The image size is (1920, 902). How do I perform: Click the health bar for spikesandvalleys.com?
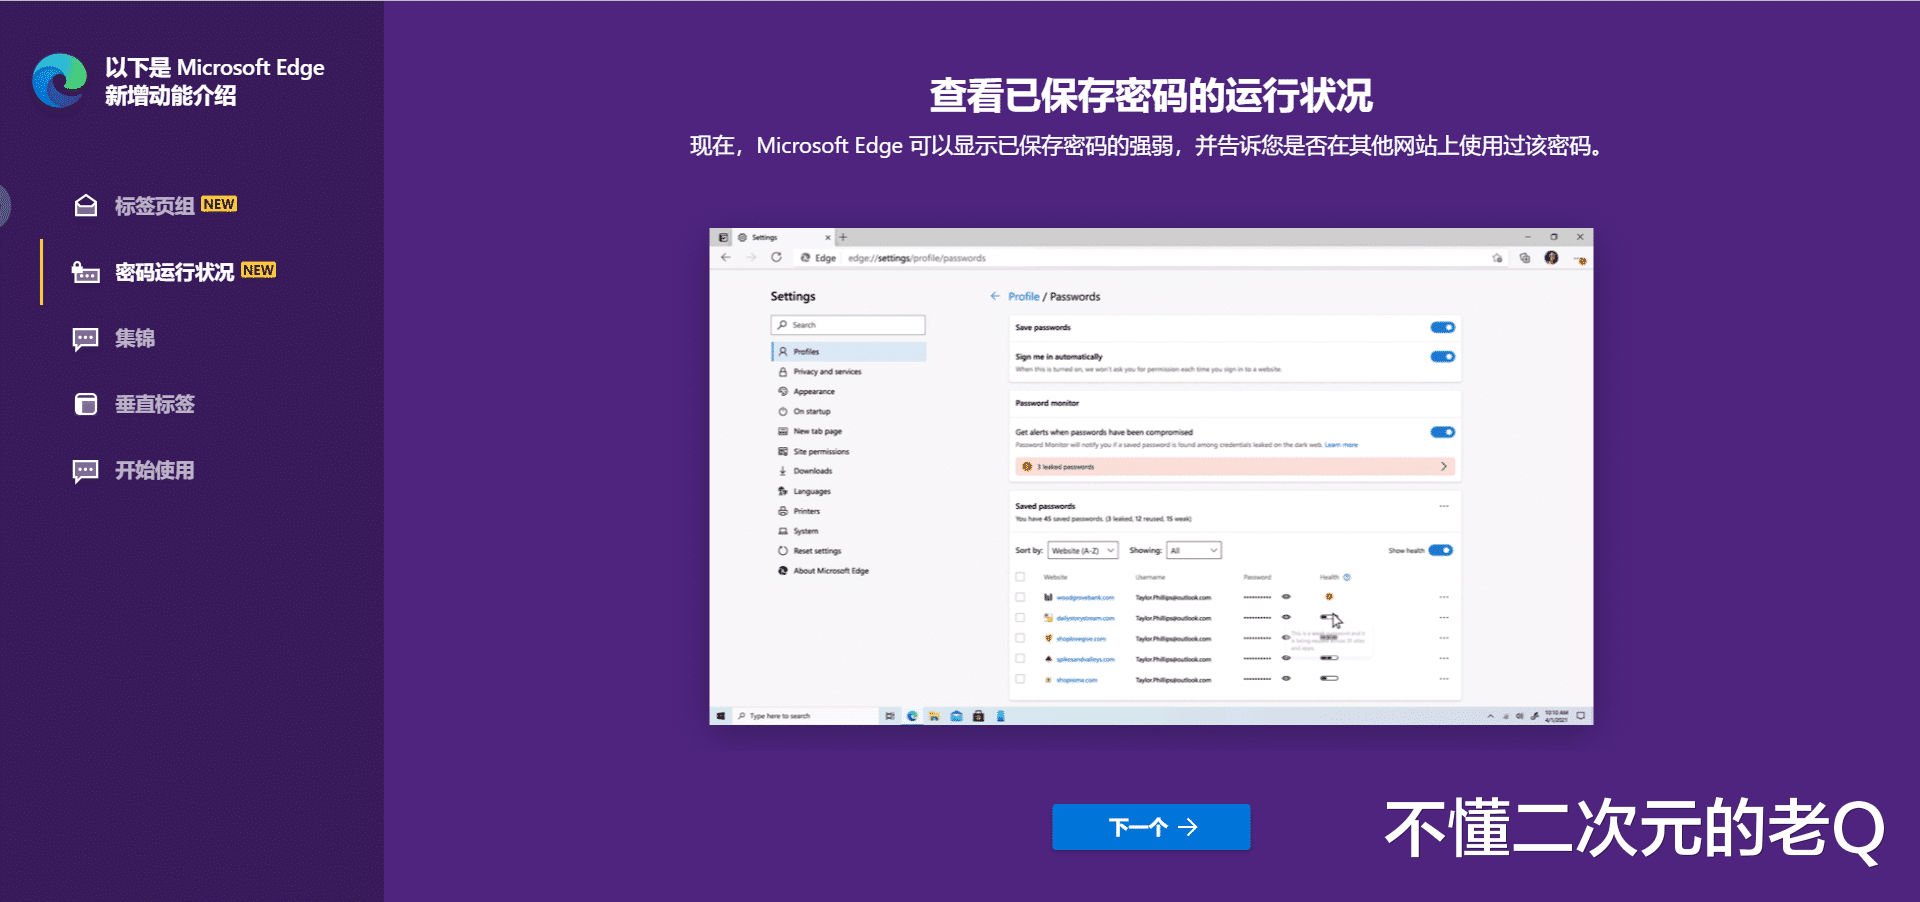[1329, 658]
